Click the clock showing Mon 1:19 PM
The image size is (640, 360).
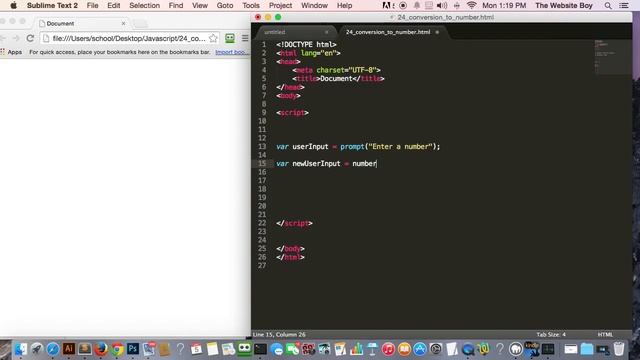coord(504,5)
